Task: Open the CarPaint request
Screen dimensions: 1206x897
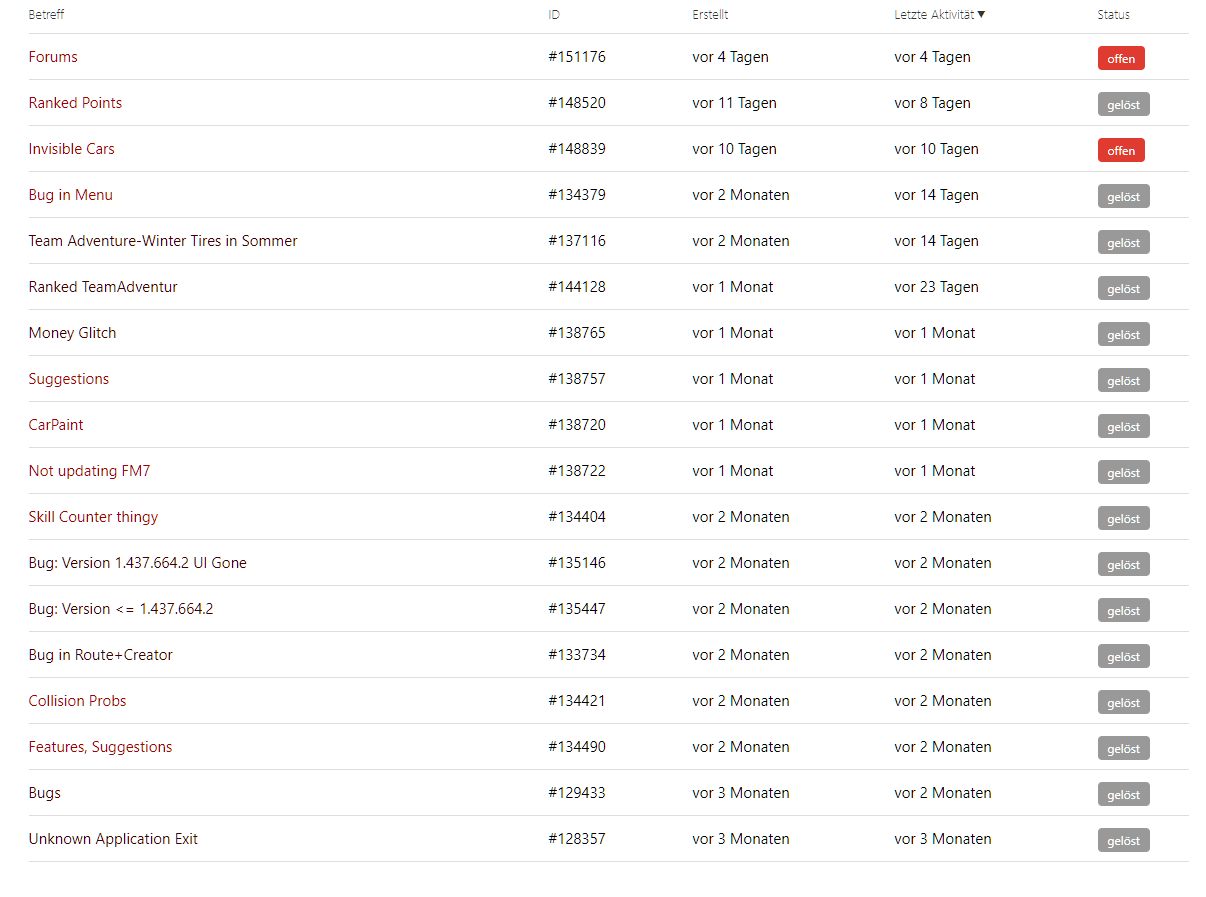Action: click(56, 425)
